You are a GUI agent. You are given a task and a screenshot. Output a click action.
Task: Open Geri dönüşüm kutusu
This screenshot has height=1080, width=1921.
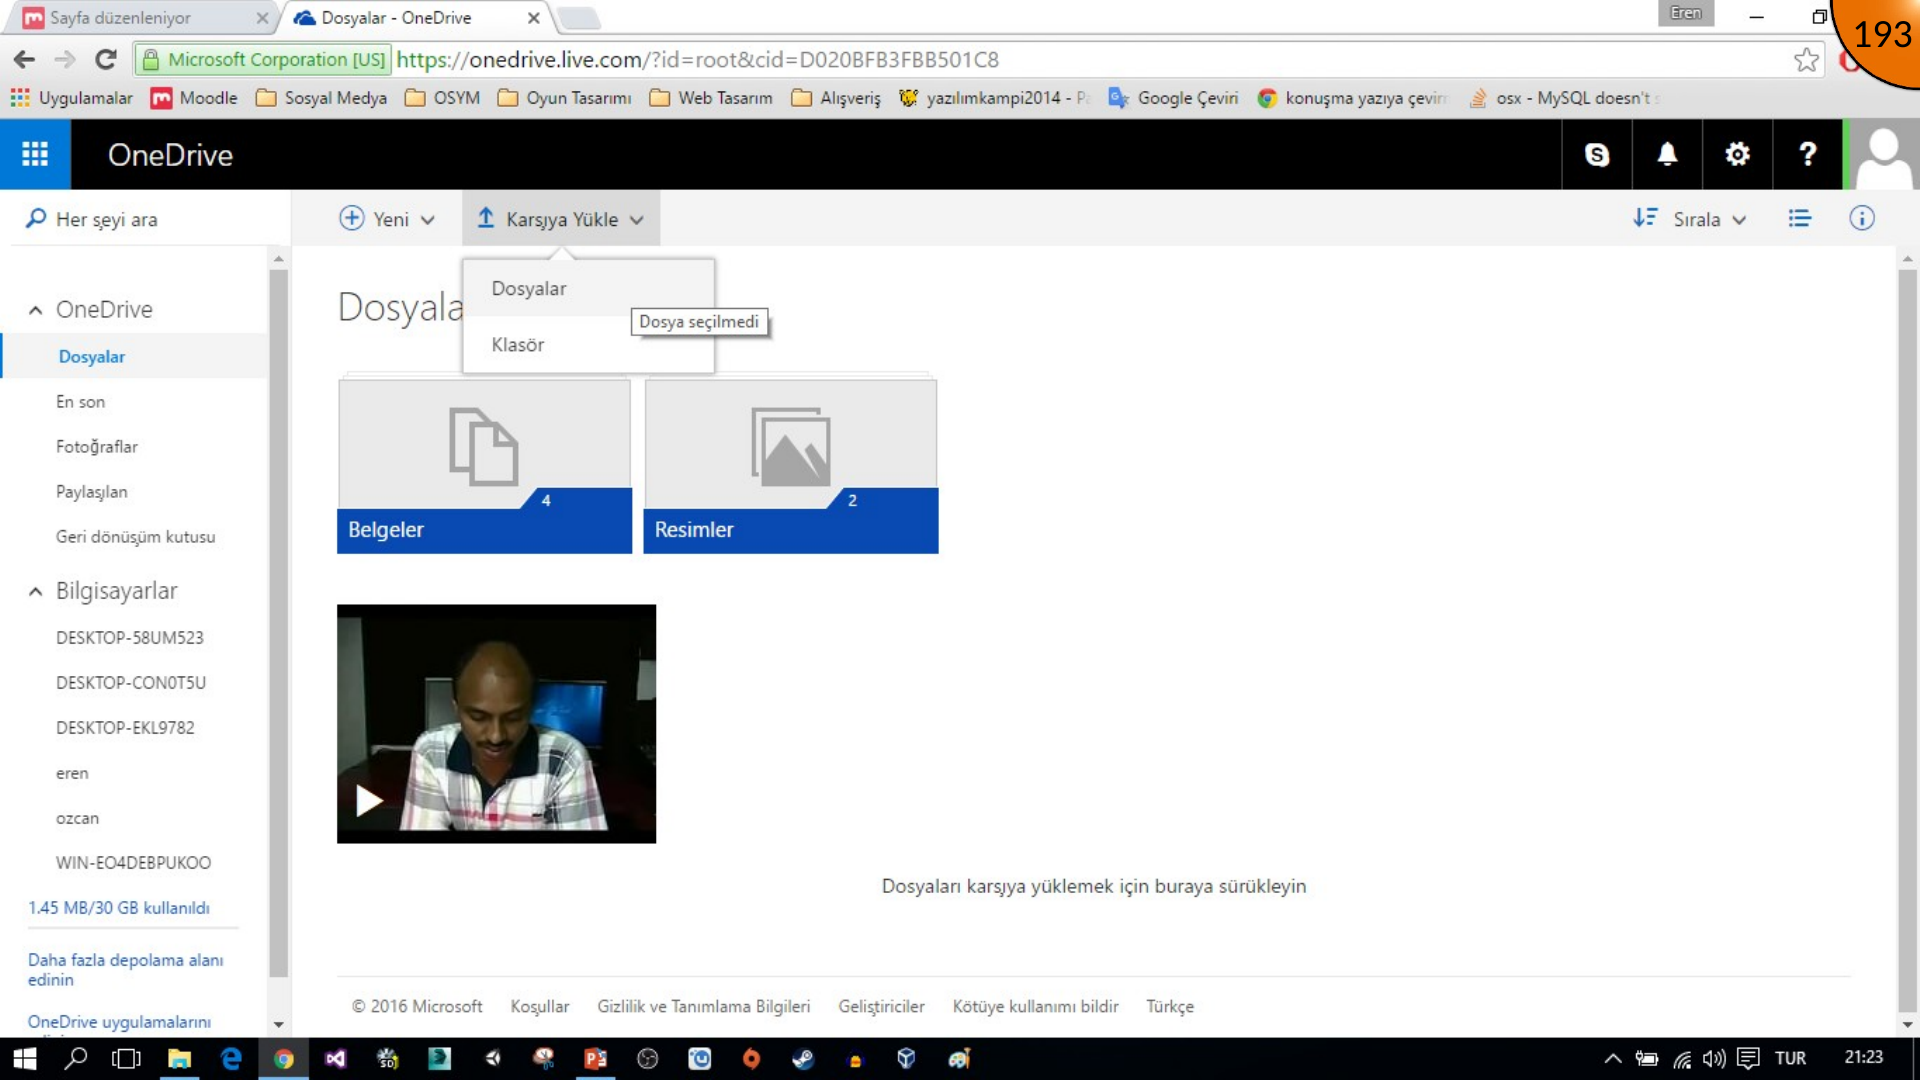click(x=136, y=536)
